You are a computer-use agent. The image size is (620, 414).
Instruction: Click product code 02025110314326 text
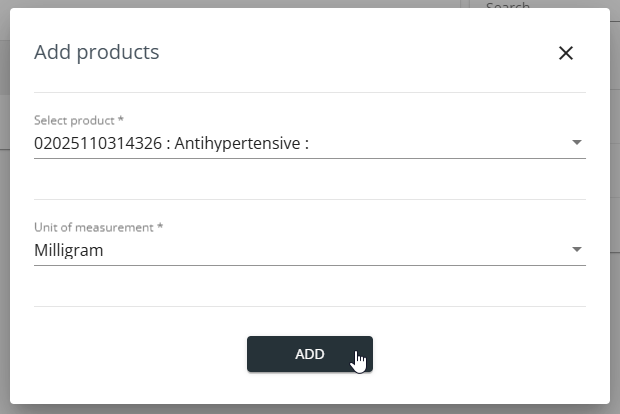click(x=98, y=143)
